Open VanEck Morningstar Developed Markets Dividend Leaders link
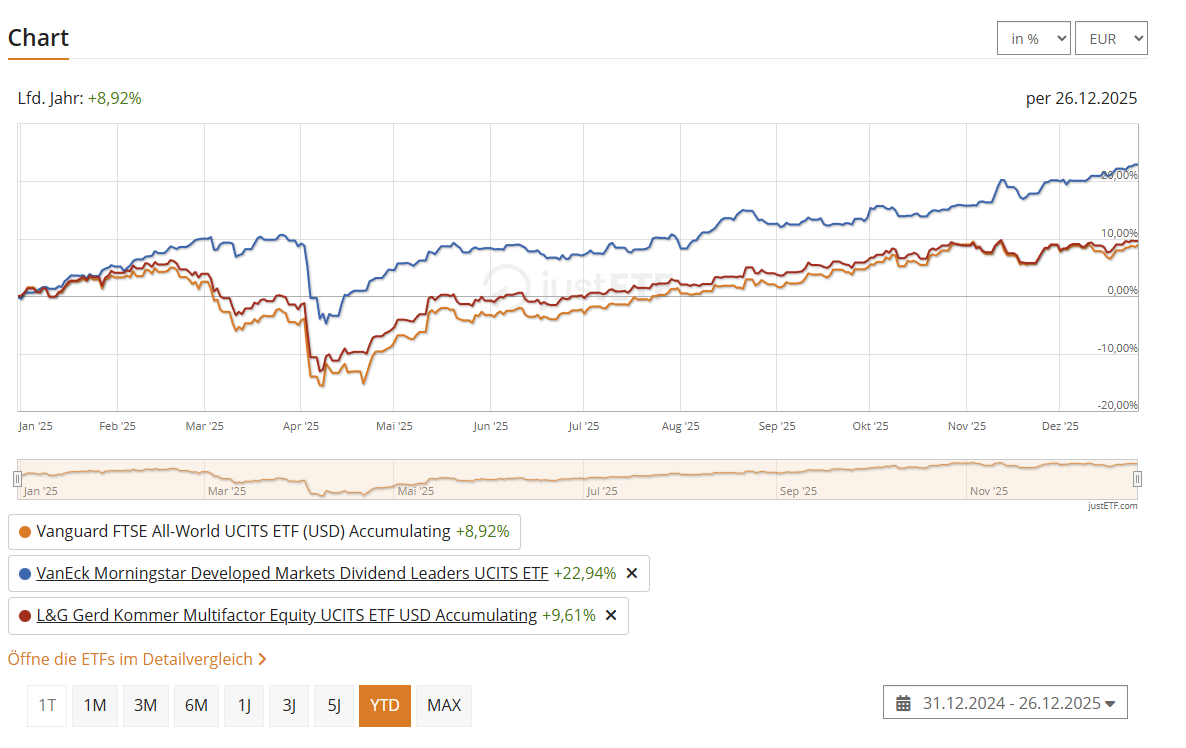The width and height of the screenshot is (1186, 748). (x=292, y=574)
